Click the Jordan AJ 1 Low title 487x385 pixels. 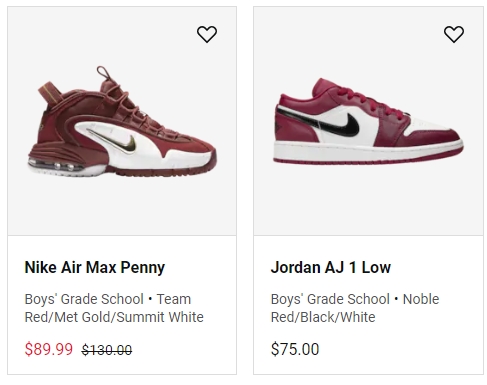click(330, 267)
